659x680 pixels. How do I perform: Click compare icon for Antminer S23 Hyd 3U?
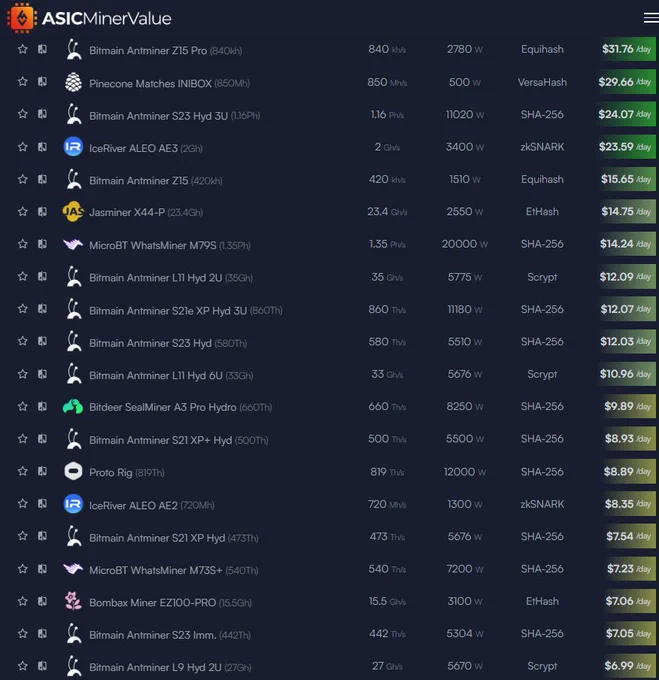click(x=42, y=114)
